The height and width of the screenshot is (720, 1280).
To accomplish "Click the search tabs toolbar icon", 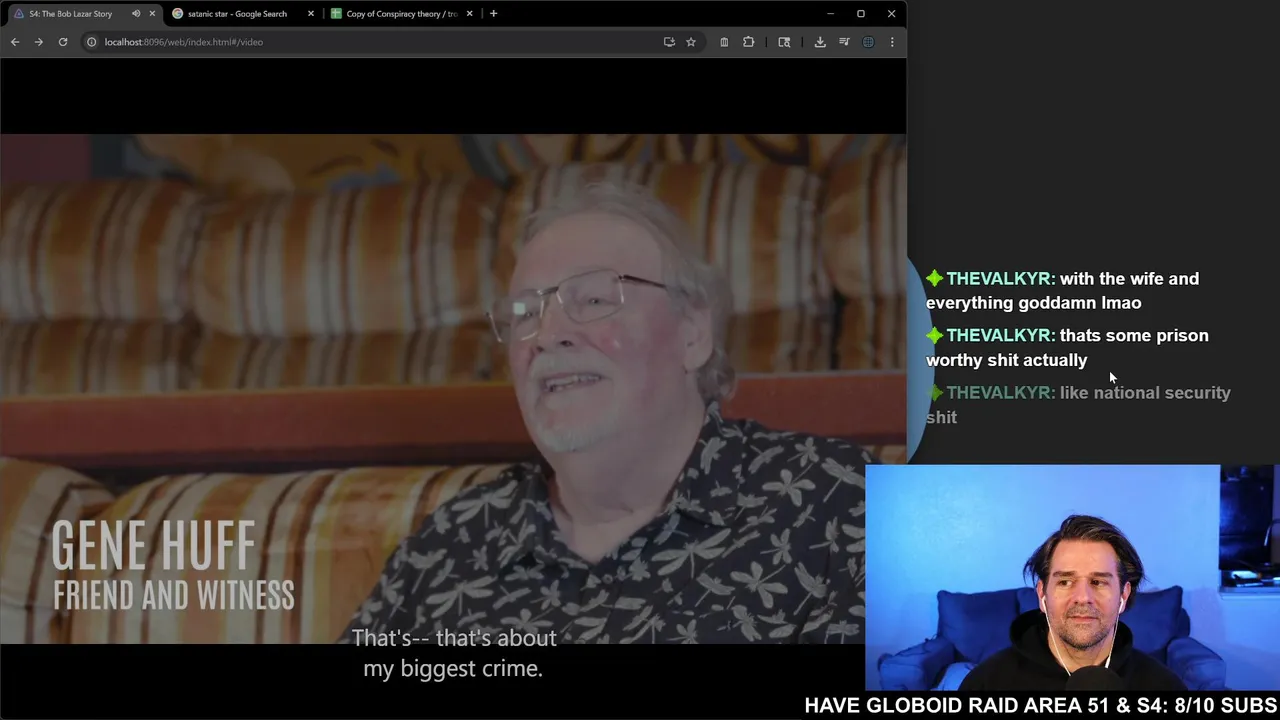I will (784, 42).
